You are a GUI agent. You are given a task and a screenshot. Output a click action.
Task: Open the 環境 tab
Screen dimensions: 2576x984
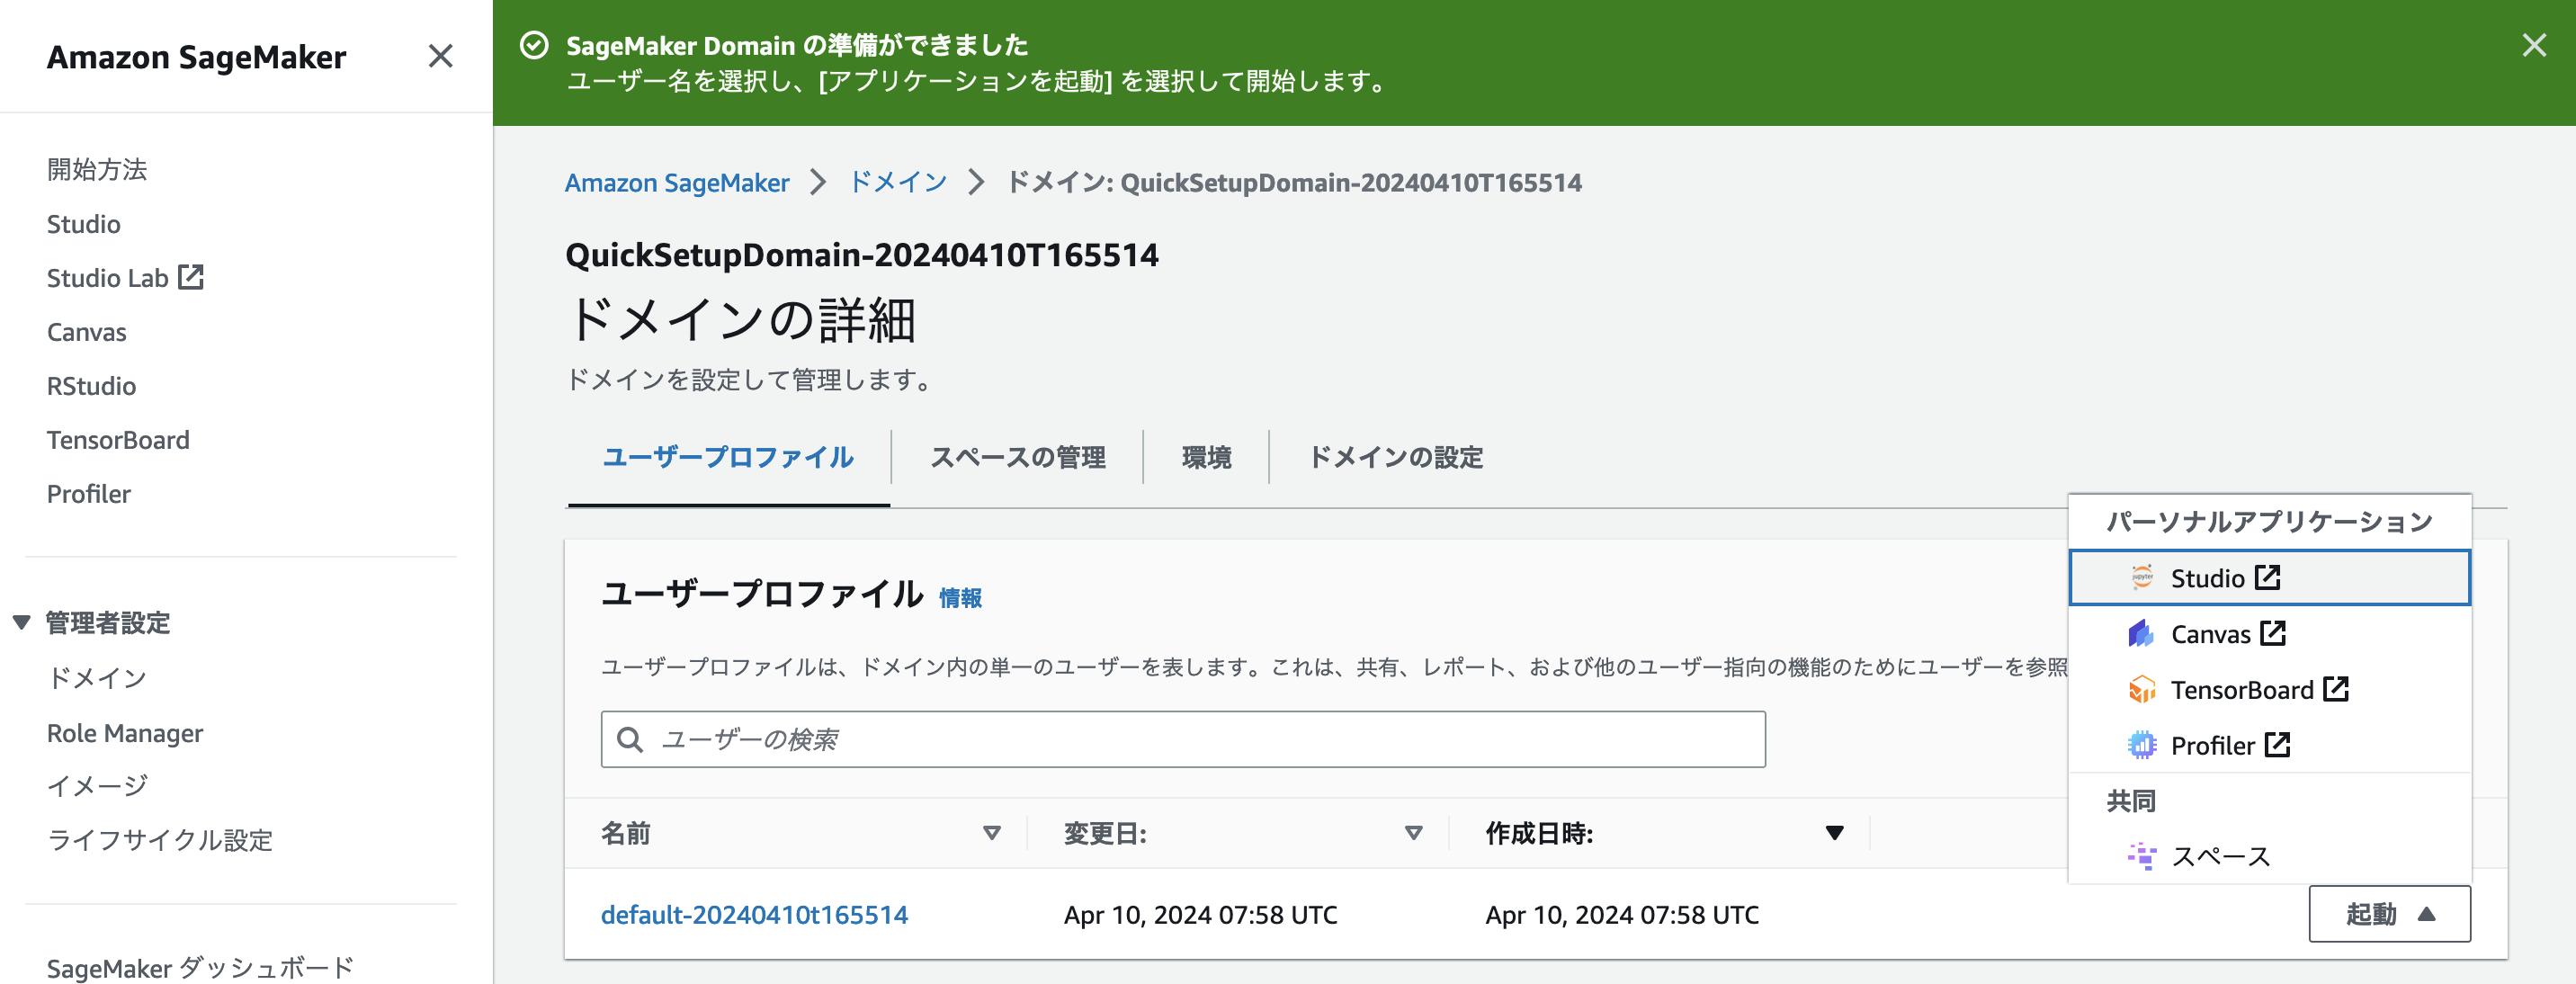pyautogui.click(x=1206, y=457)
